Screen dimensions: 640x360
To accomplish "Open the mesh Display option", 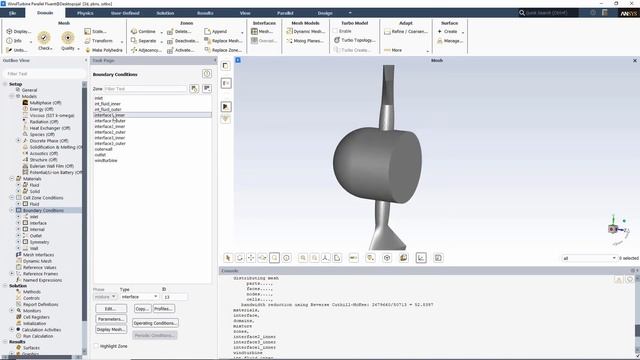I will (x=18, y=31).
